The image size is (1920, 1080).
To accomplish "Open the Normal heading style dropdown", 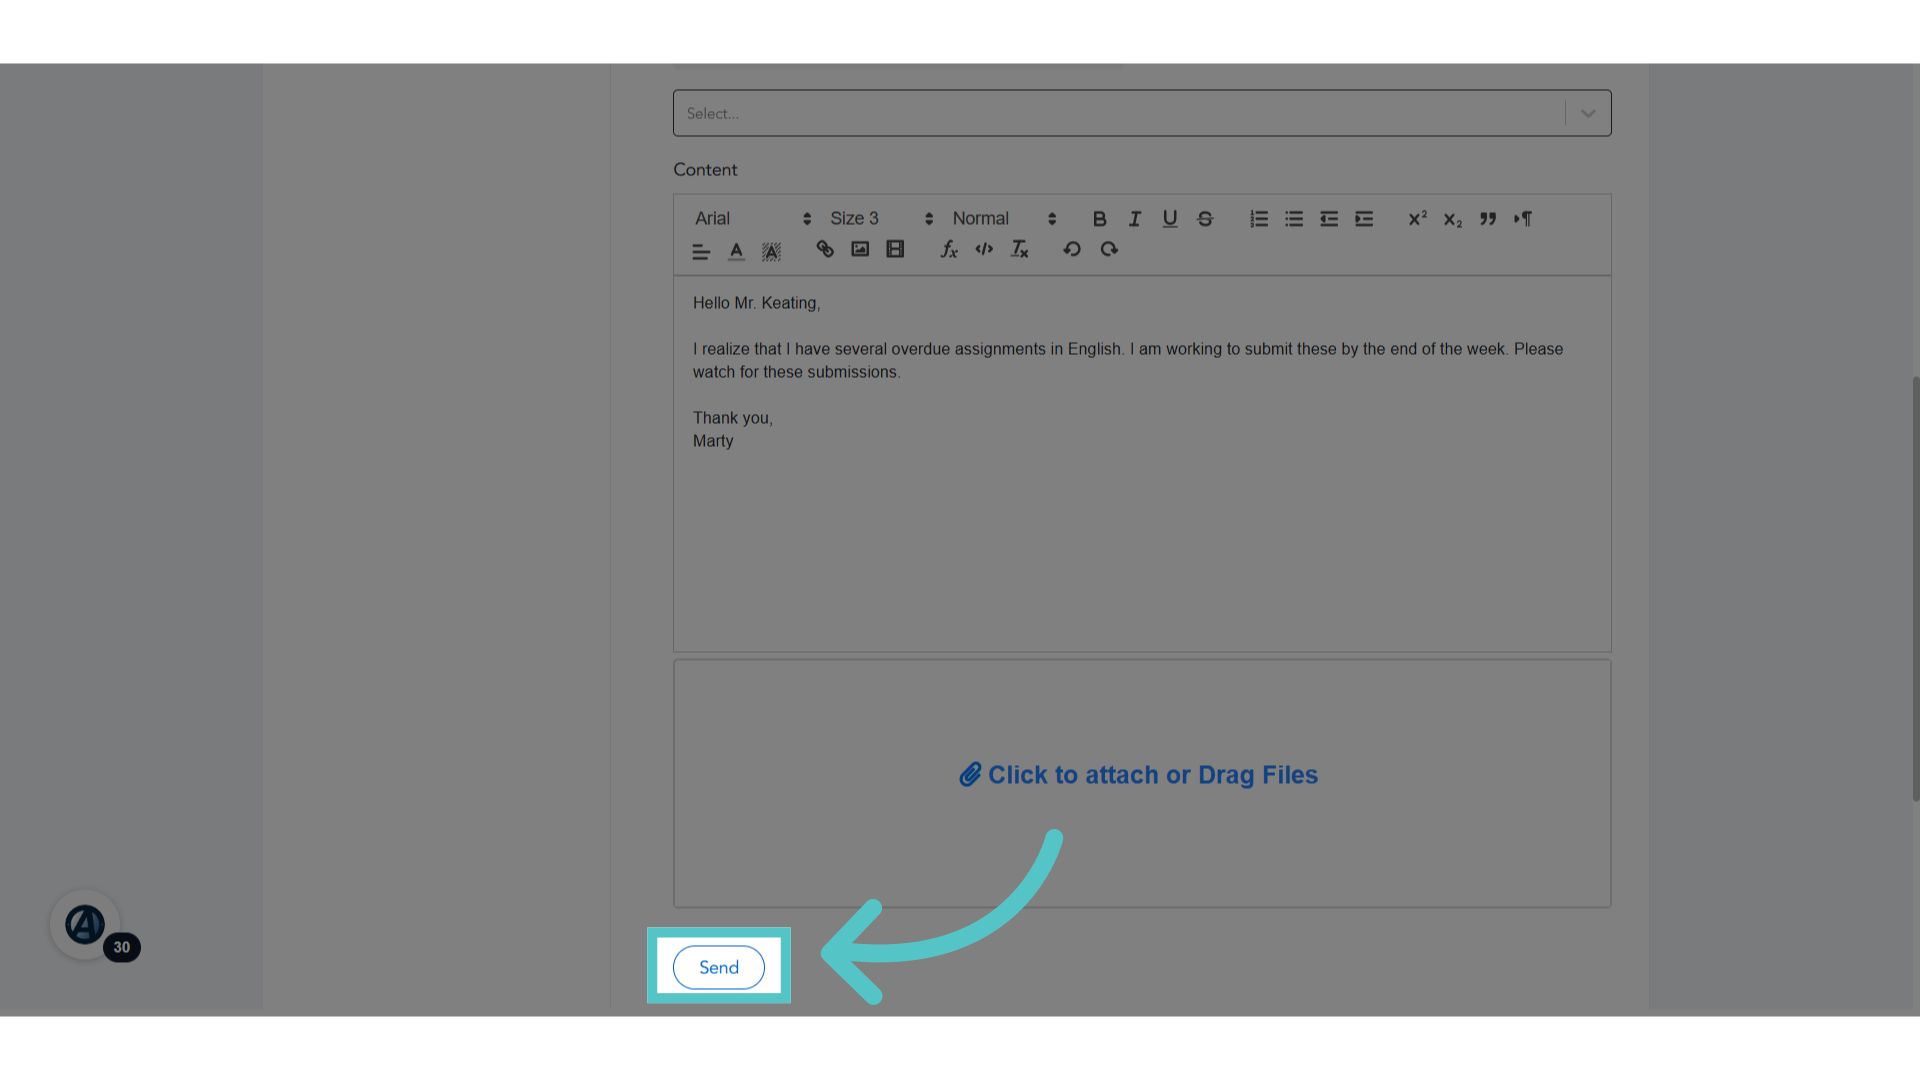I will (x=1003, y=218).
